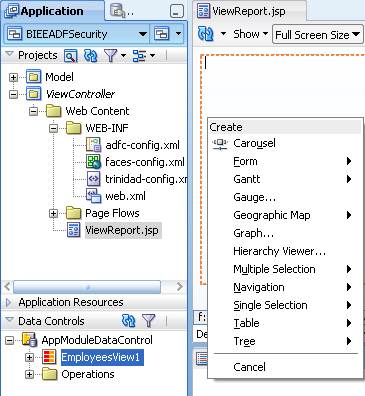
Task: Click the horizontal scrollbar thumb in Projects
Action: pyautogui.click(x=87, y=287)
